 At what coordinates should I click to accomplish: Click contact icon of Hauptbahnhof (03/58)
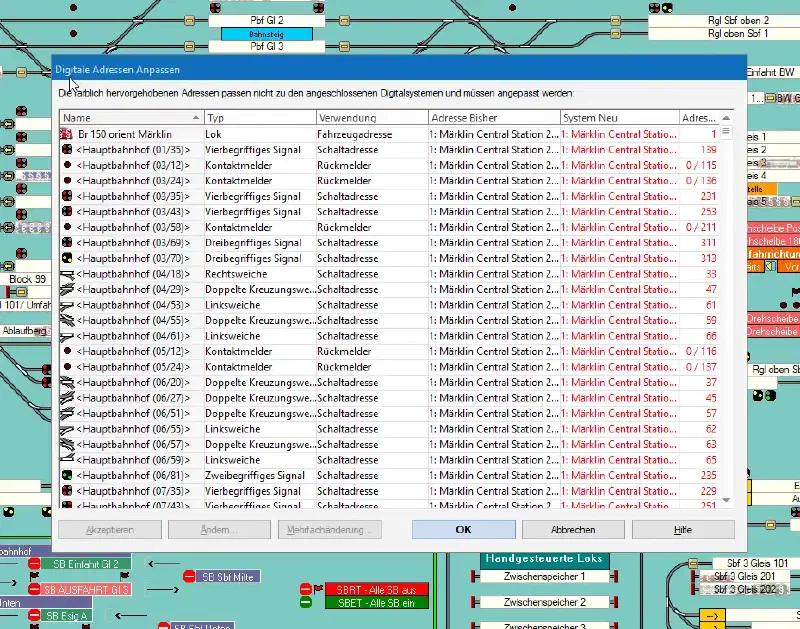coord(67,227)
